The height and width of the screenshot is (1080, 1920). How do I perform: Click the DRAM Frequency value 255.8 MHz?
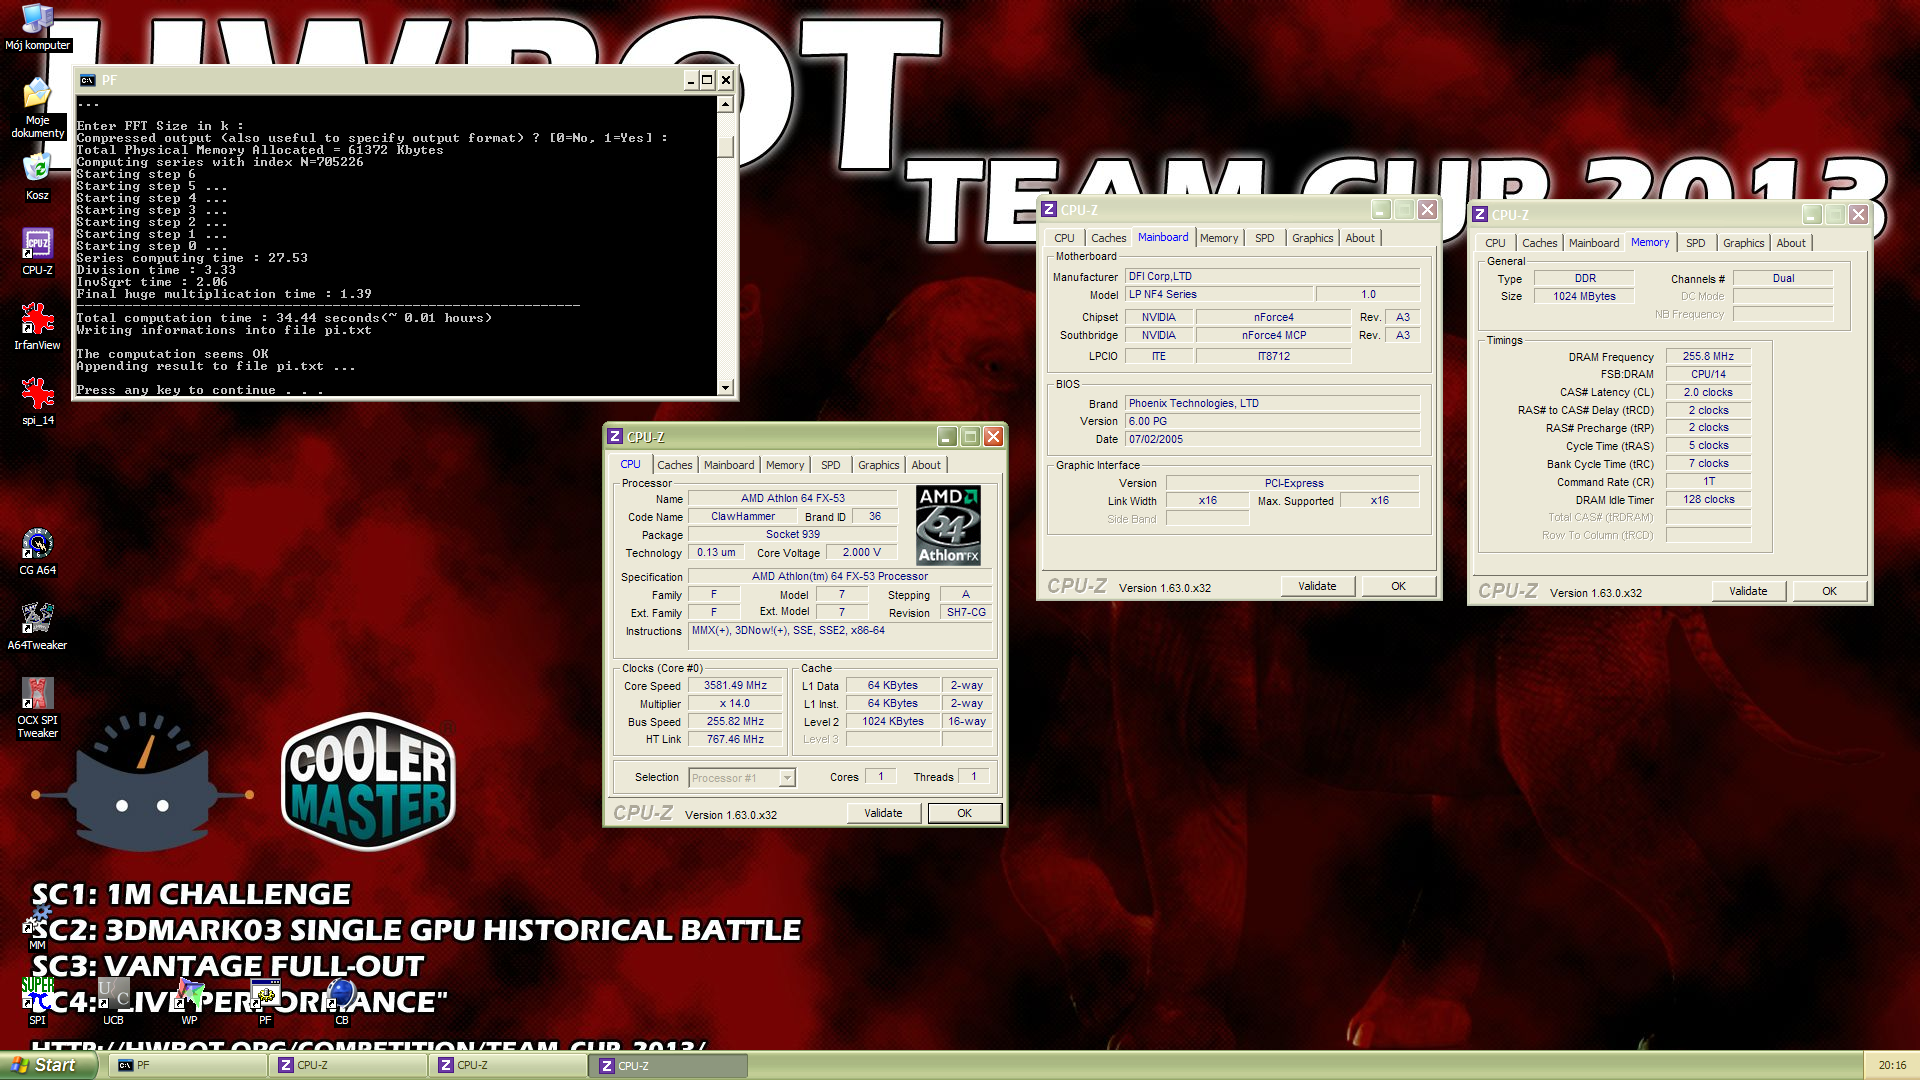pos(1708,356)
